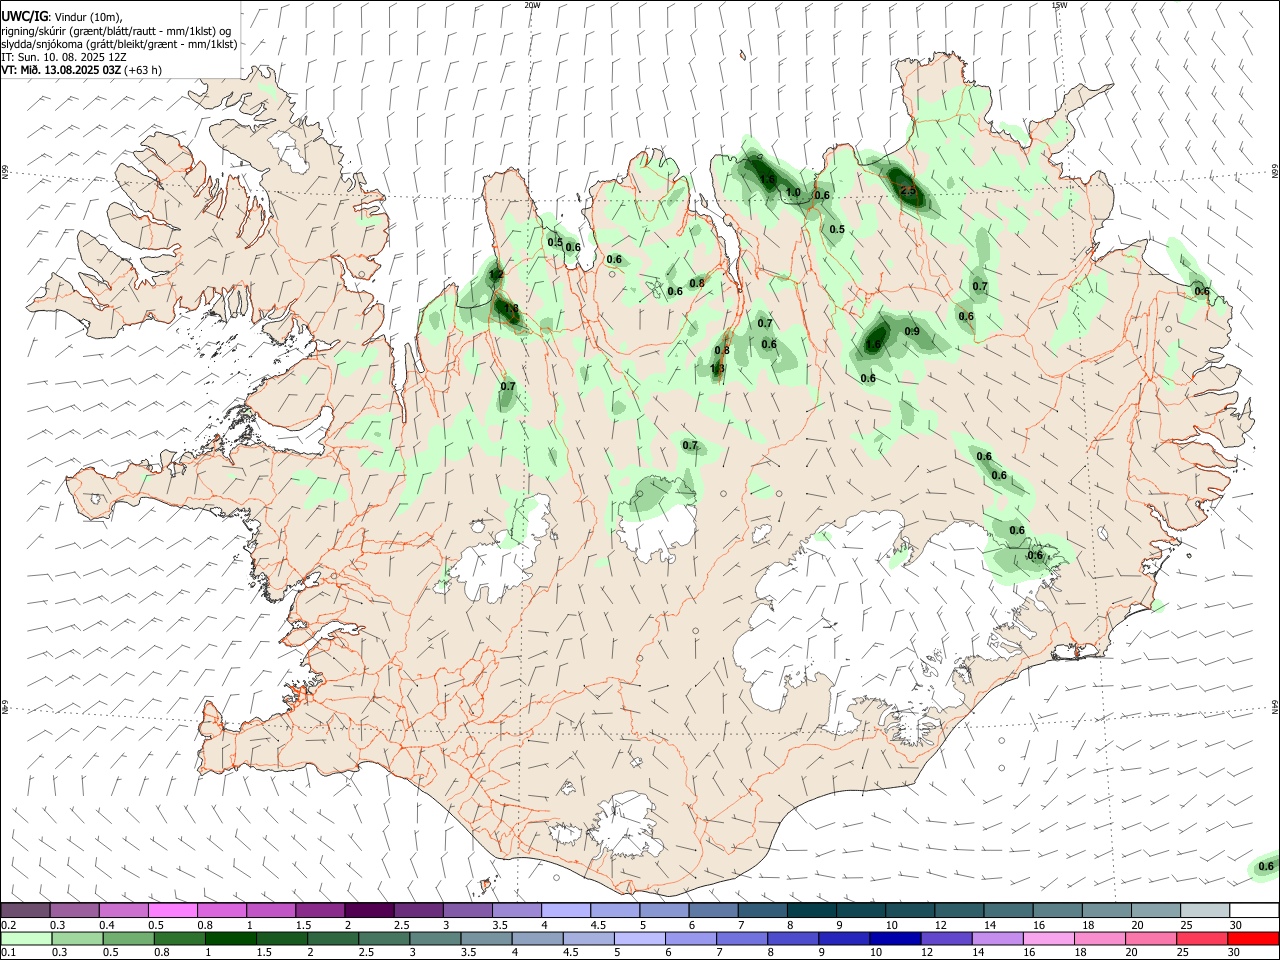Screen dimensions: 1280x960
Task: Click the 1.0 precipitation value on north coast
Action: tap(793, 192)
